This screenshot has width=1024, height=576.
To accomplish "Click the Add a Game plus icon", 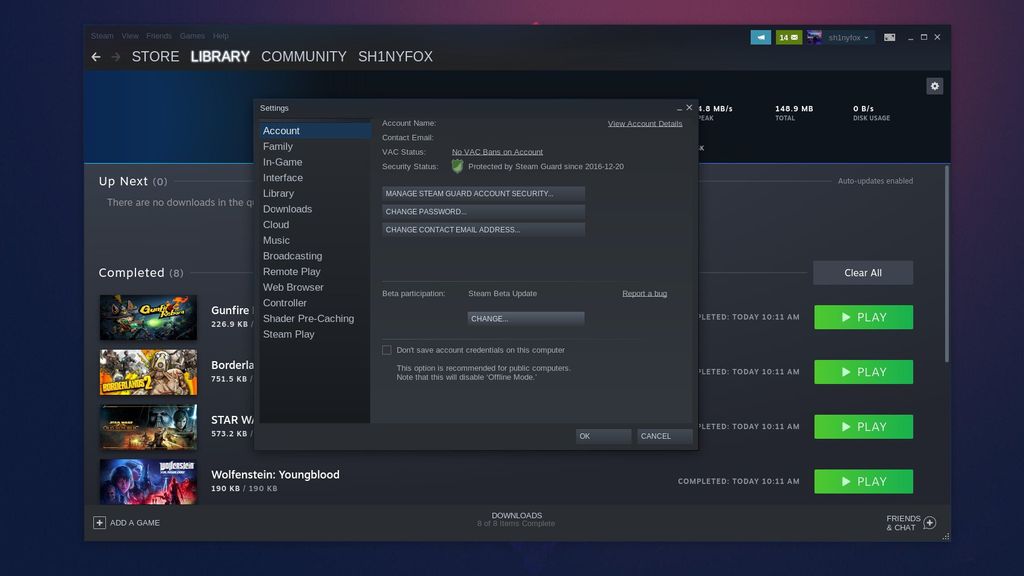I will coord(99,522).
